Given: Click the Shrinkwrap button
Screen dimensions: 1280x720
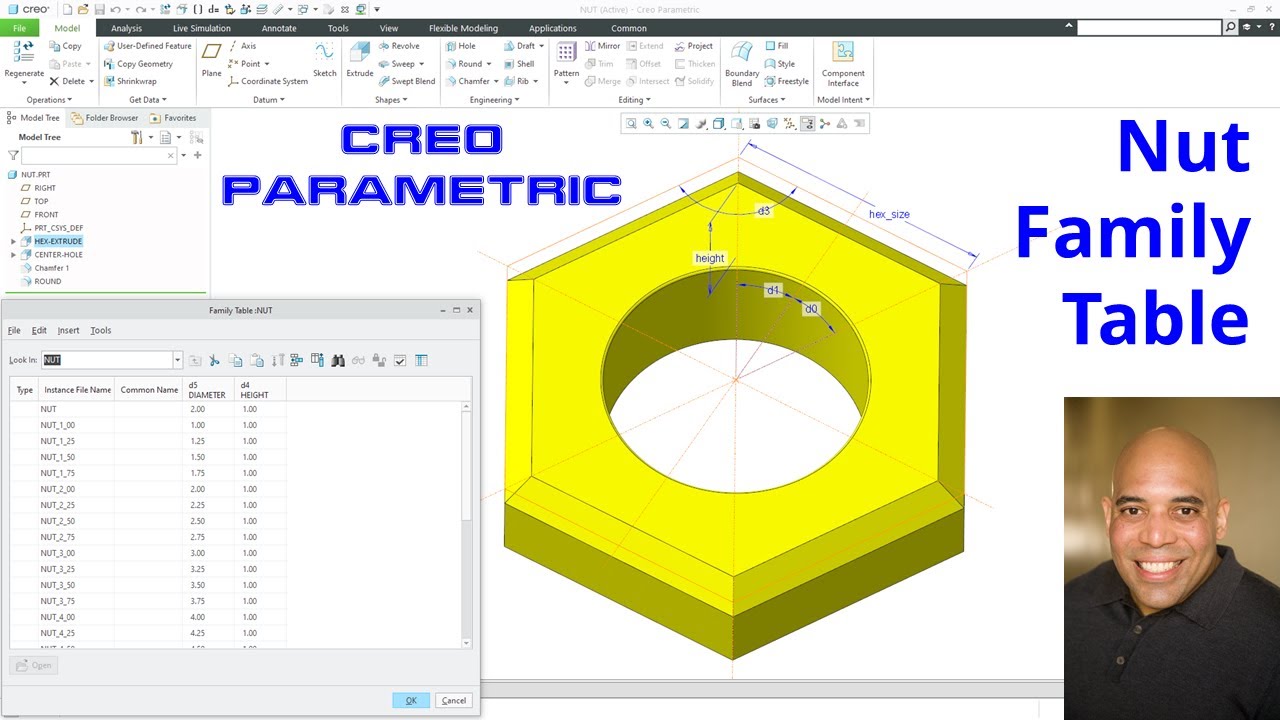Looking at the screenshot, I should pos(130,82).
